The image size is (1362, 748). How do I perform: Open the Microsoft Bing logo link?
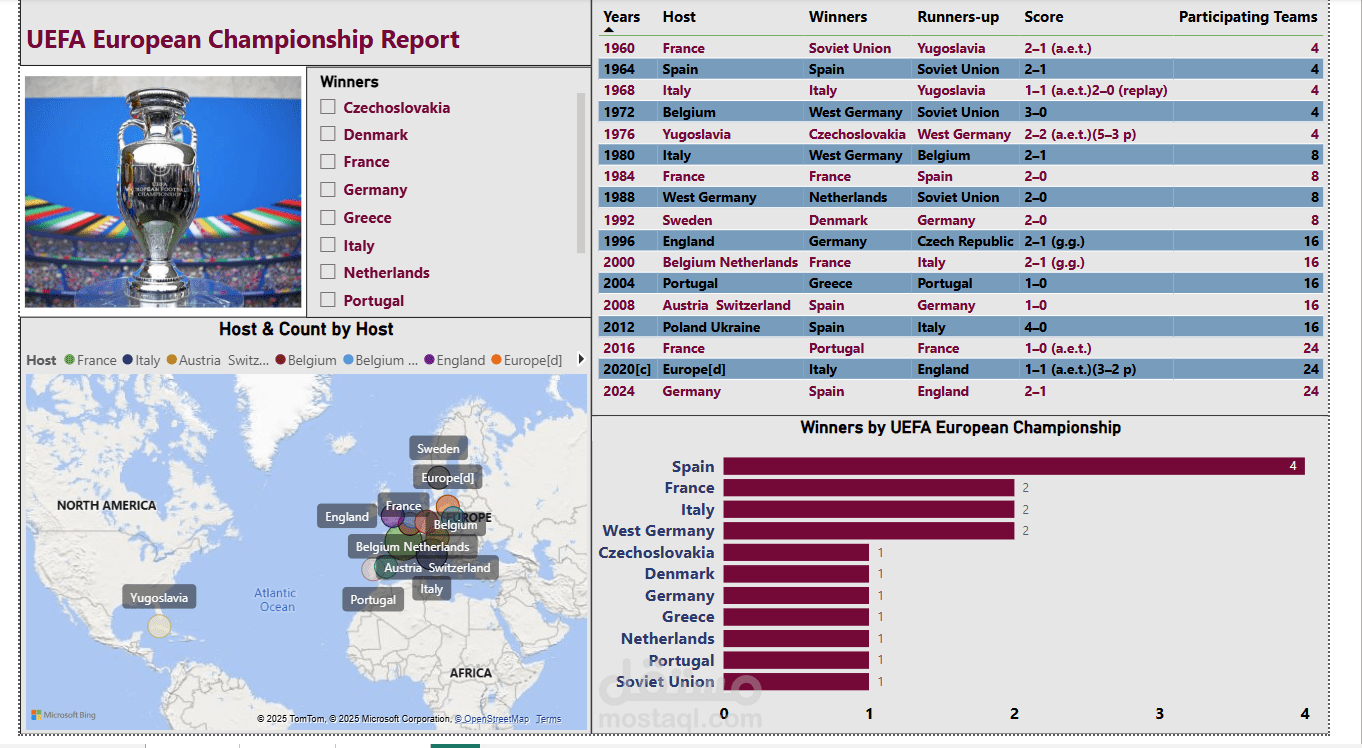point(63,715)
